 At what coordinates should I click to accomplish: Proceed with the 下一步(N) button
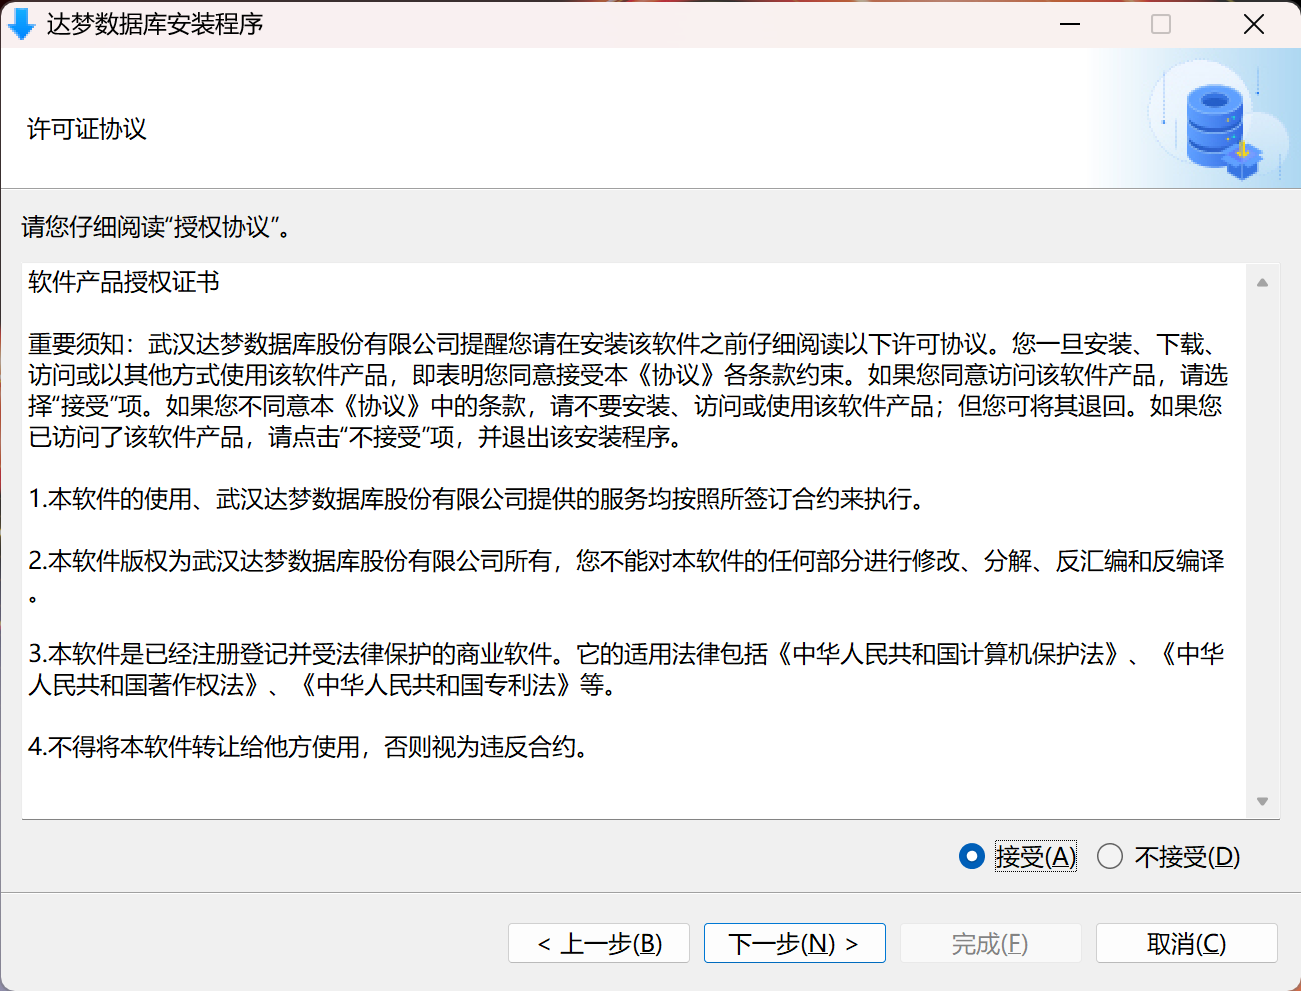click(795, 943)
